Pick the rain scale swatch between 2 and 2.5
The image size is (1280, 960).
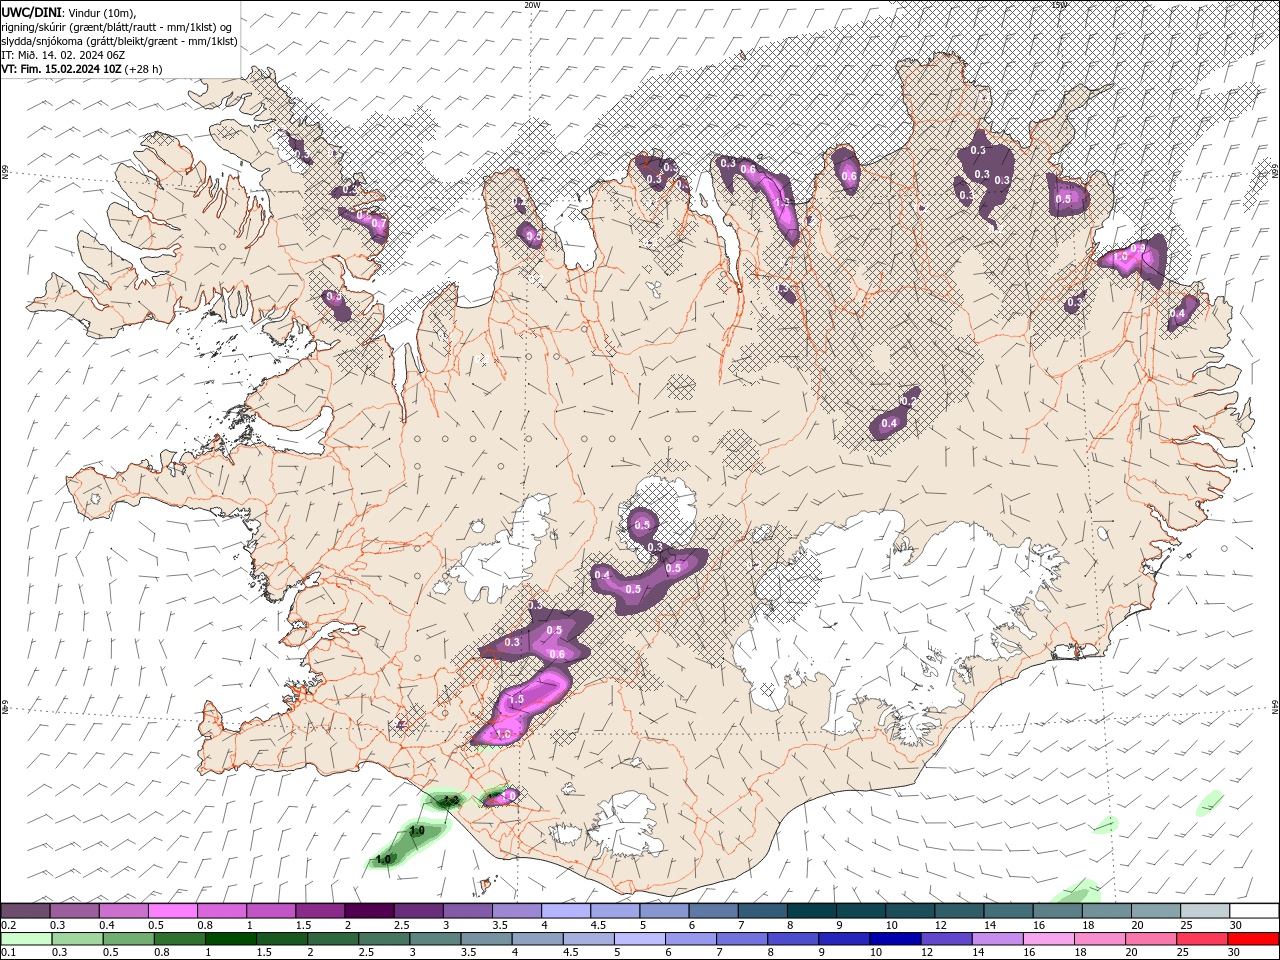[333, 939]
